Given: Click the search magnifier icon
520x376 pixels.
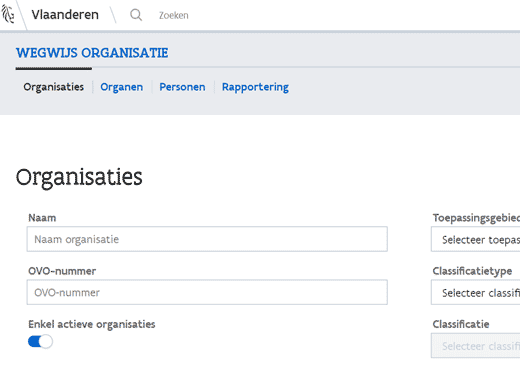Looking at the screenshot, I should coord(136,15).
